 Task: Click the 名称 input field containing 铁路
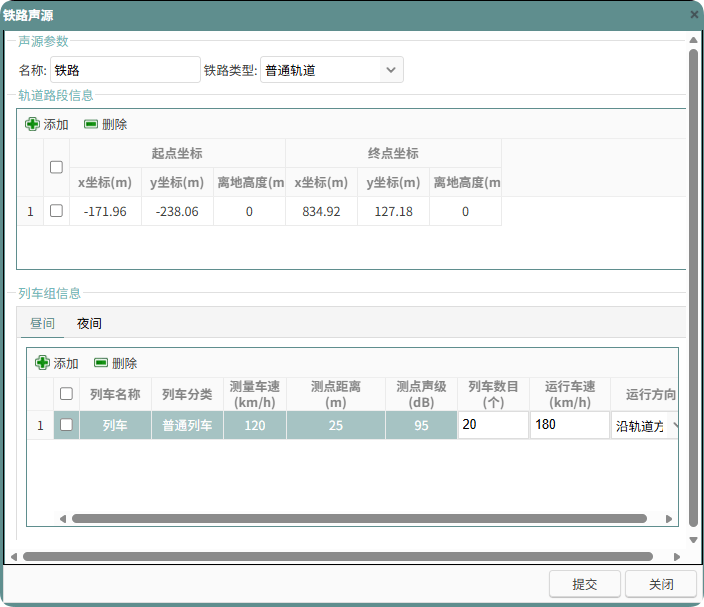[125, 70]
